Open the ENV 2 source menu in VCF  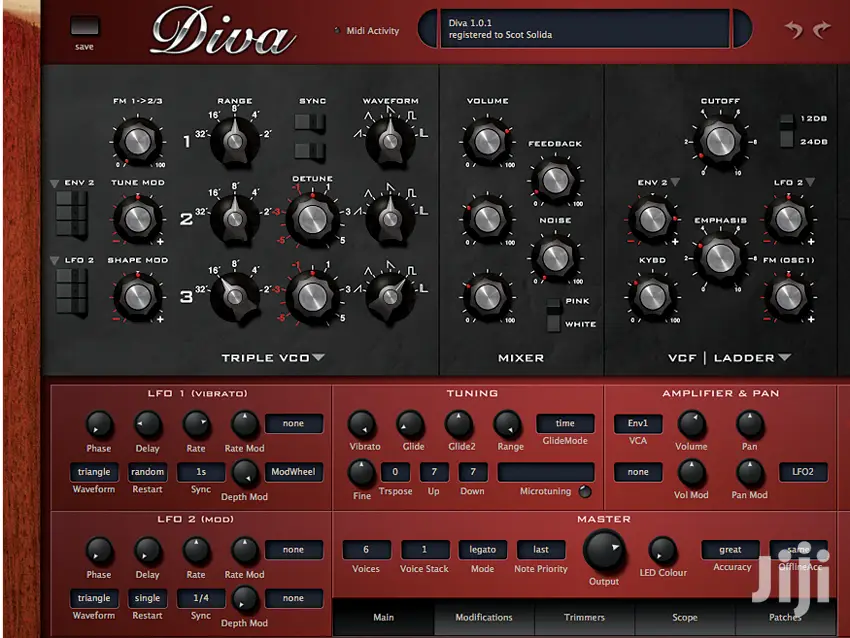pyautogui.click(x=675, y=182)
